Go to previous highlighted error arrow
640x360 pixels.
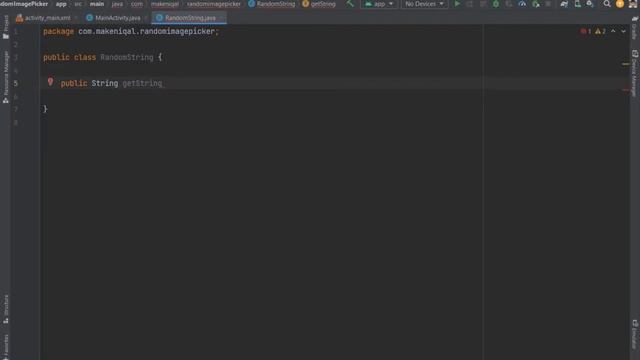pyautogui.click(x=613, y=31)
